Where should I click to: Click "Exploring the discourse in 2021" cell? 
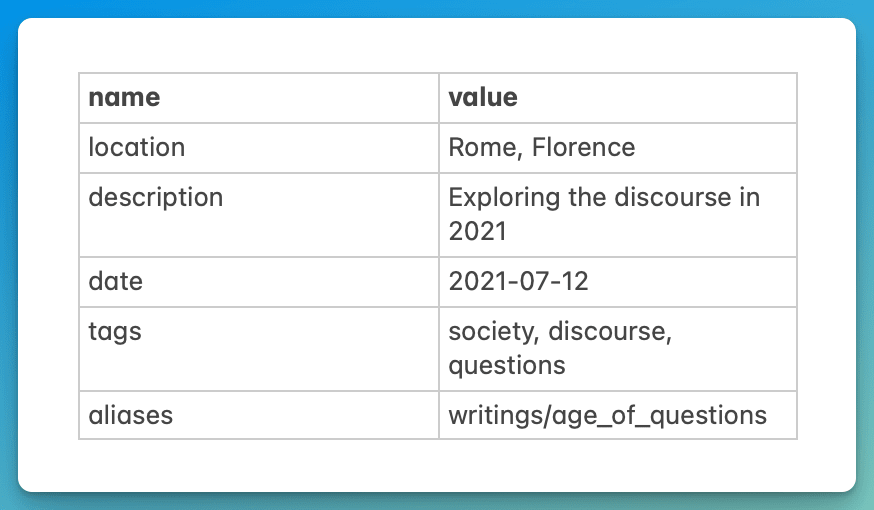tap(618, 215)
